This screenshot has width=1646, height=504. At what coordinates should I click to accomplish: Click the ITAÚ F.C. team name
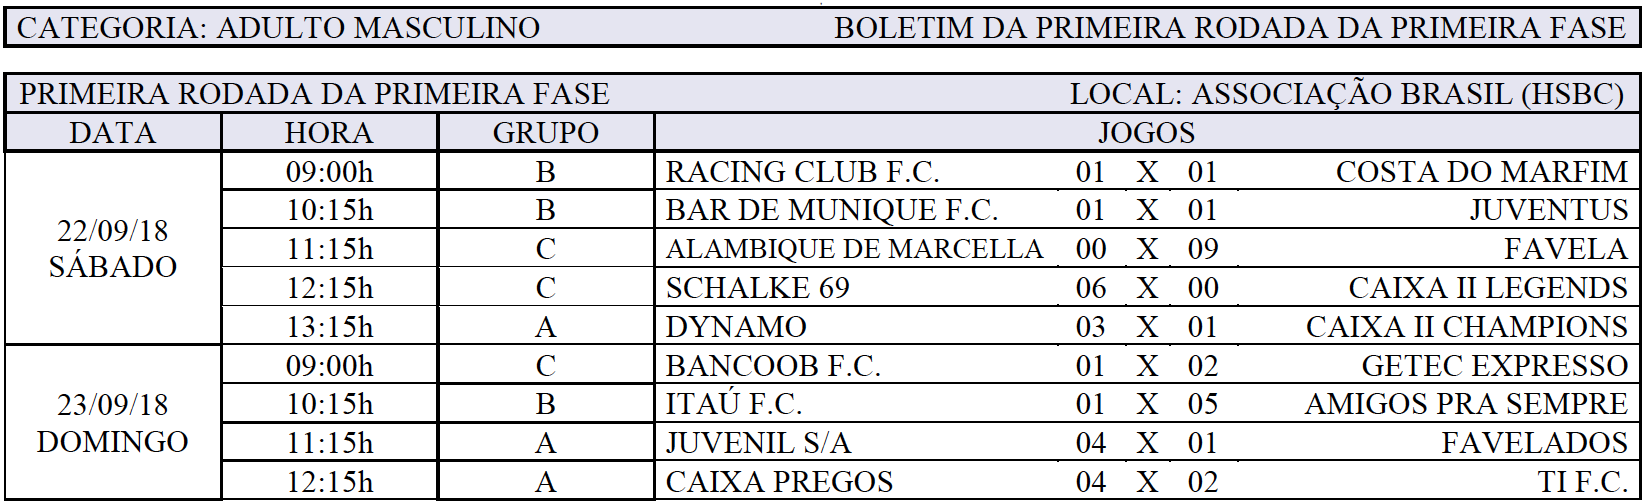734,404
